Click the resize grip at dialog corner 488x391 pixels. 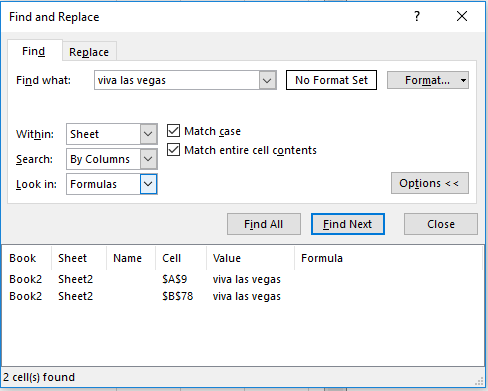(x=479, y=381)
